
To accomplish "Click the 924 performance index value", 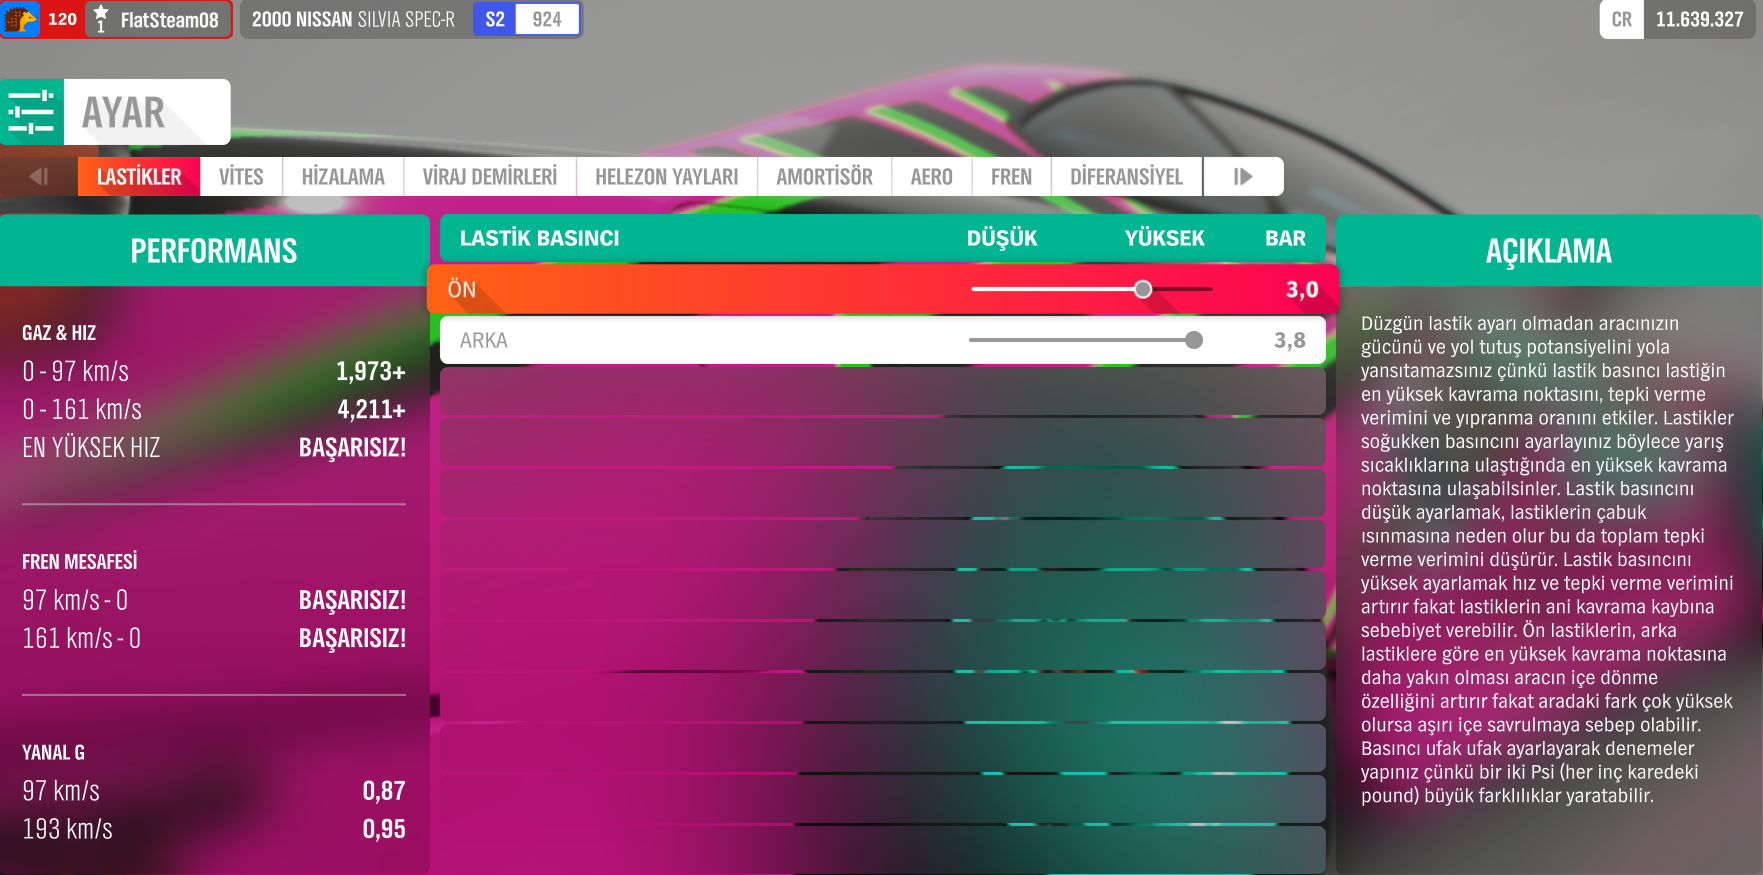I will click(547, 20).
